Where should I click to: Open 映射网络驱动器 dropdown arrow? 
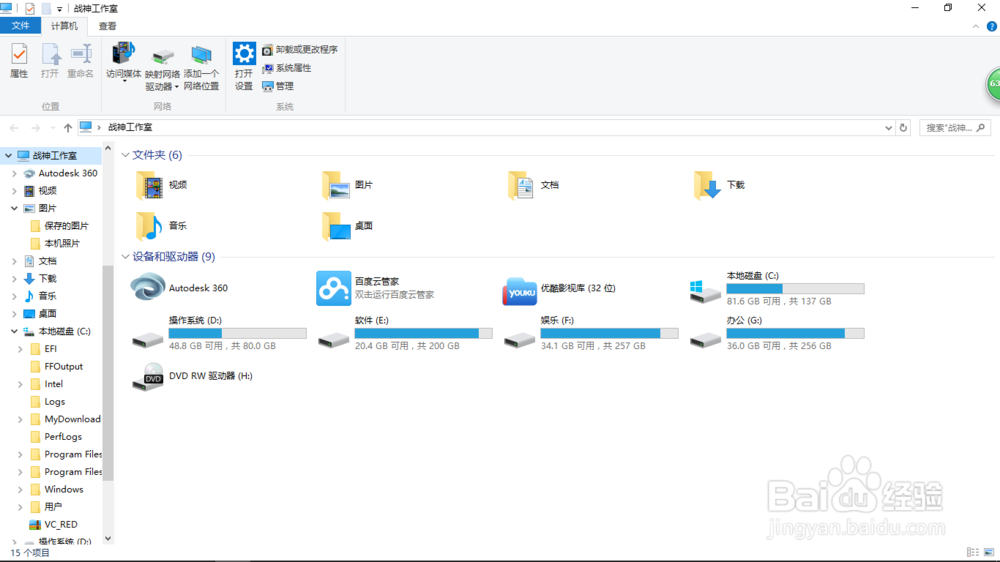(177, 87)
